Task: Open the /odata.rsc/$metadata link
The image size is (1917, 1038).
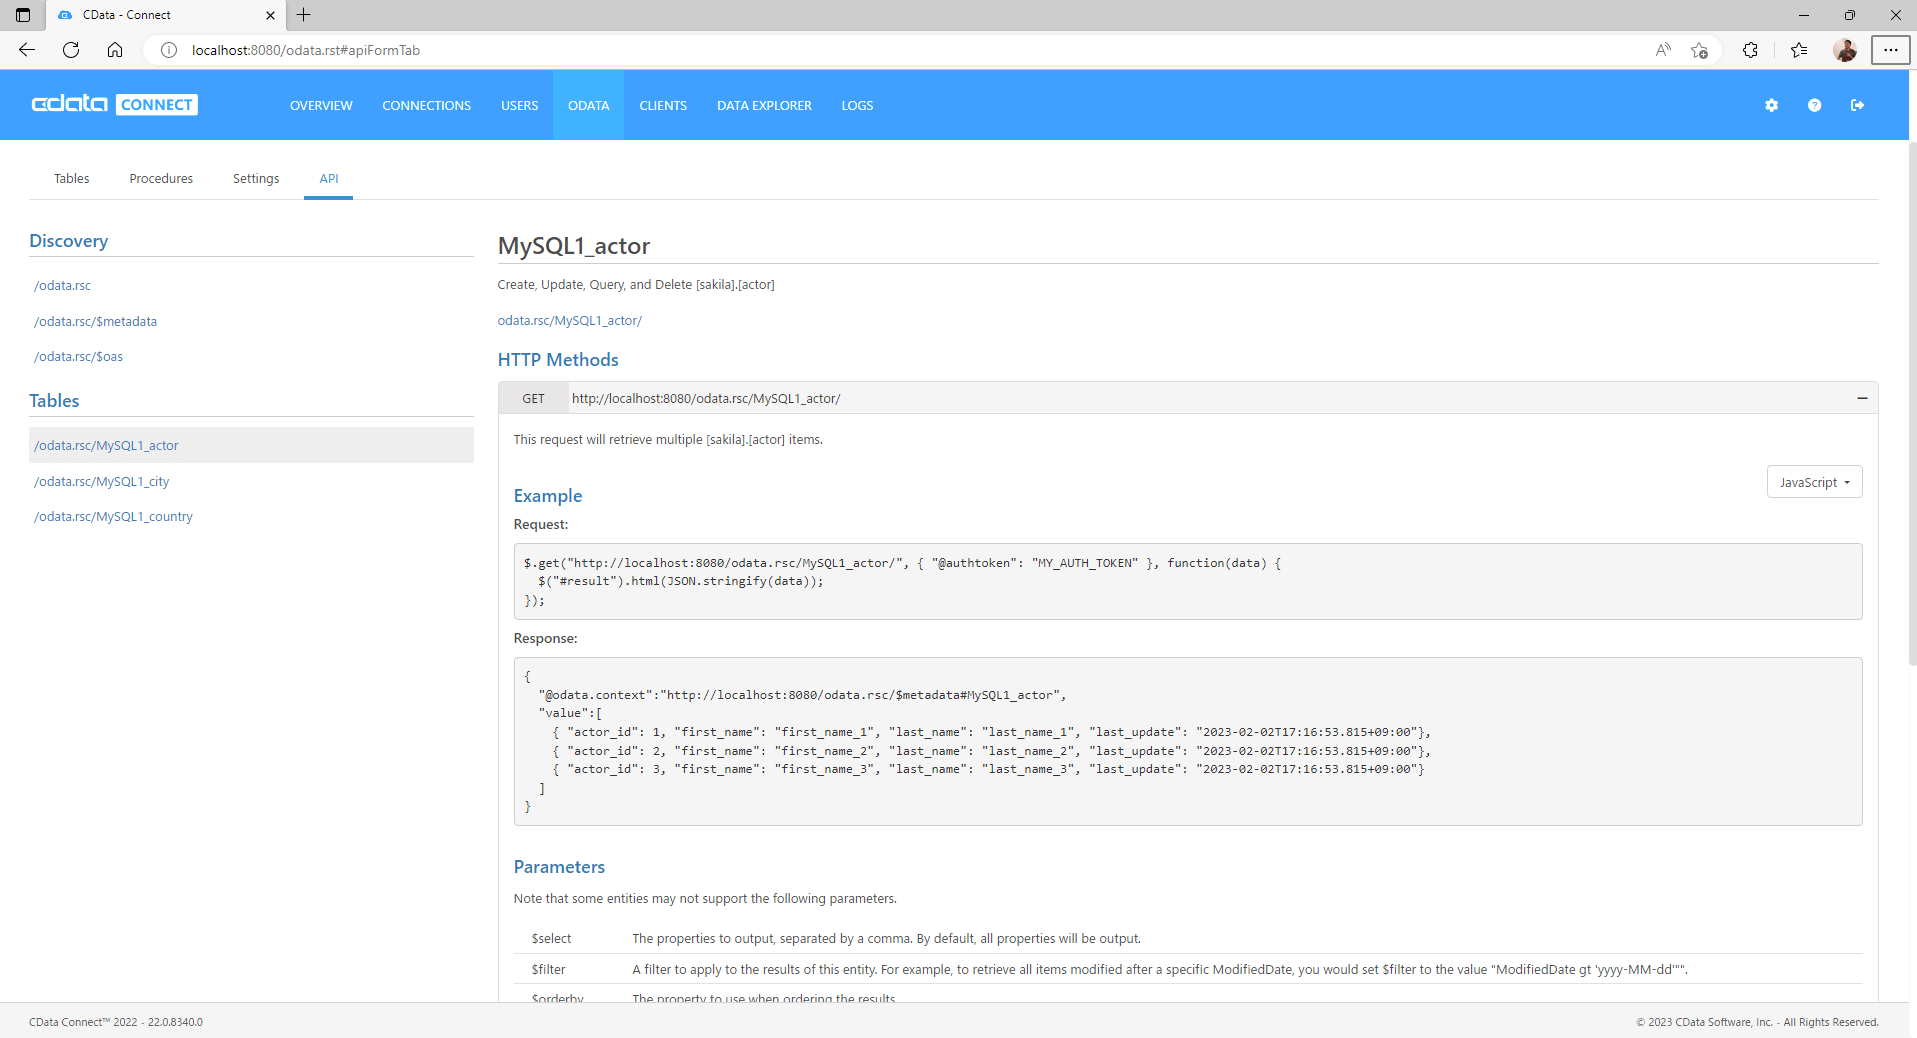Action: pyautogui.click(x=95, y=322)
